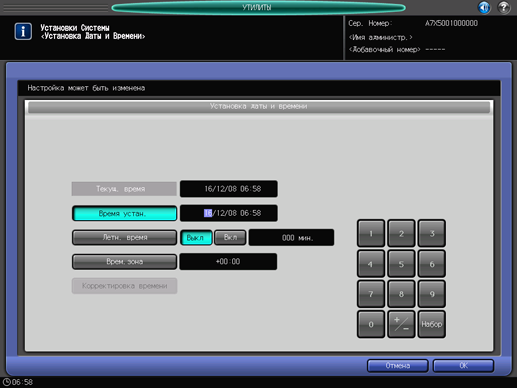Select the Время устан. button

tap(124, 213)
